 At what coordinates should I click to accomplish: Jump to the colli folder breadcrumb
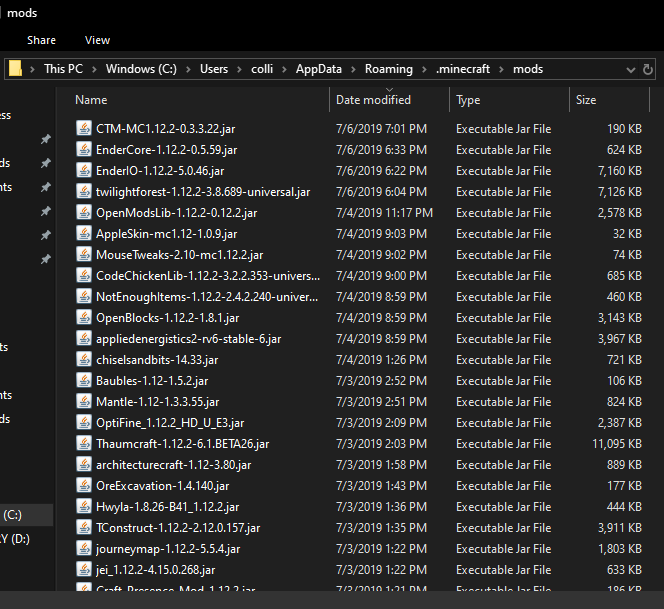pos(262,69)
